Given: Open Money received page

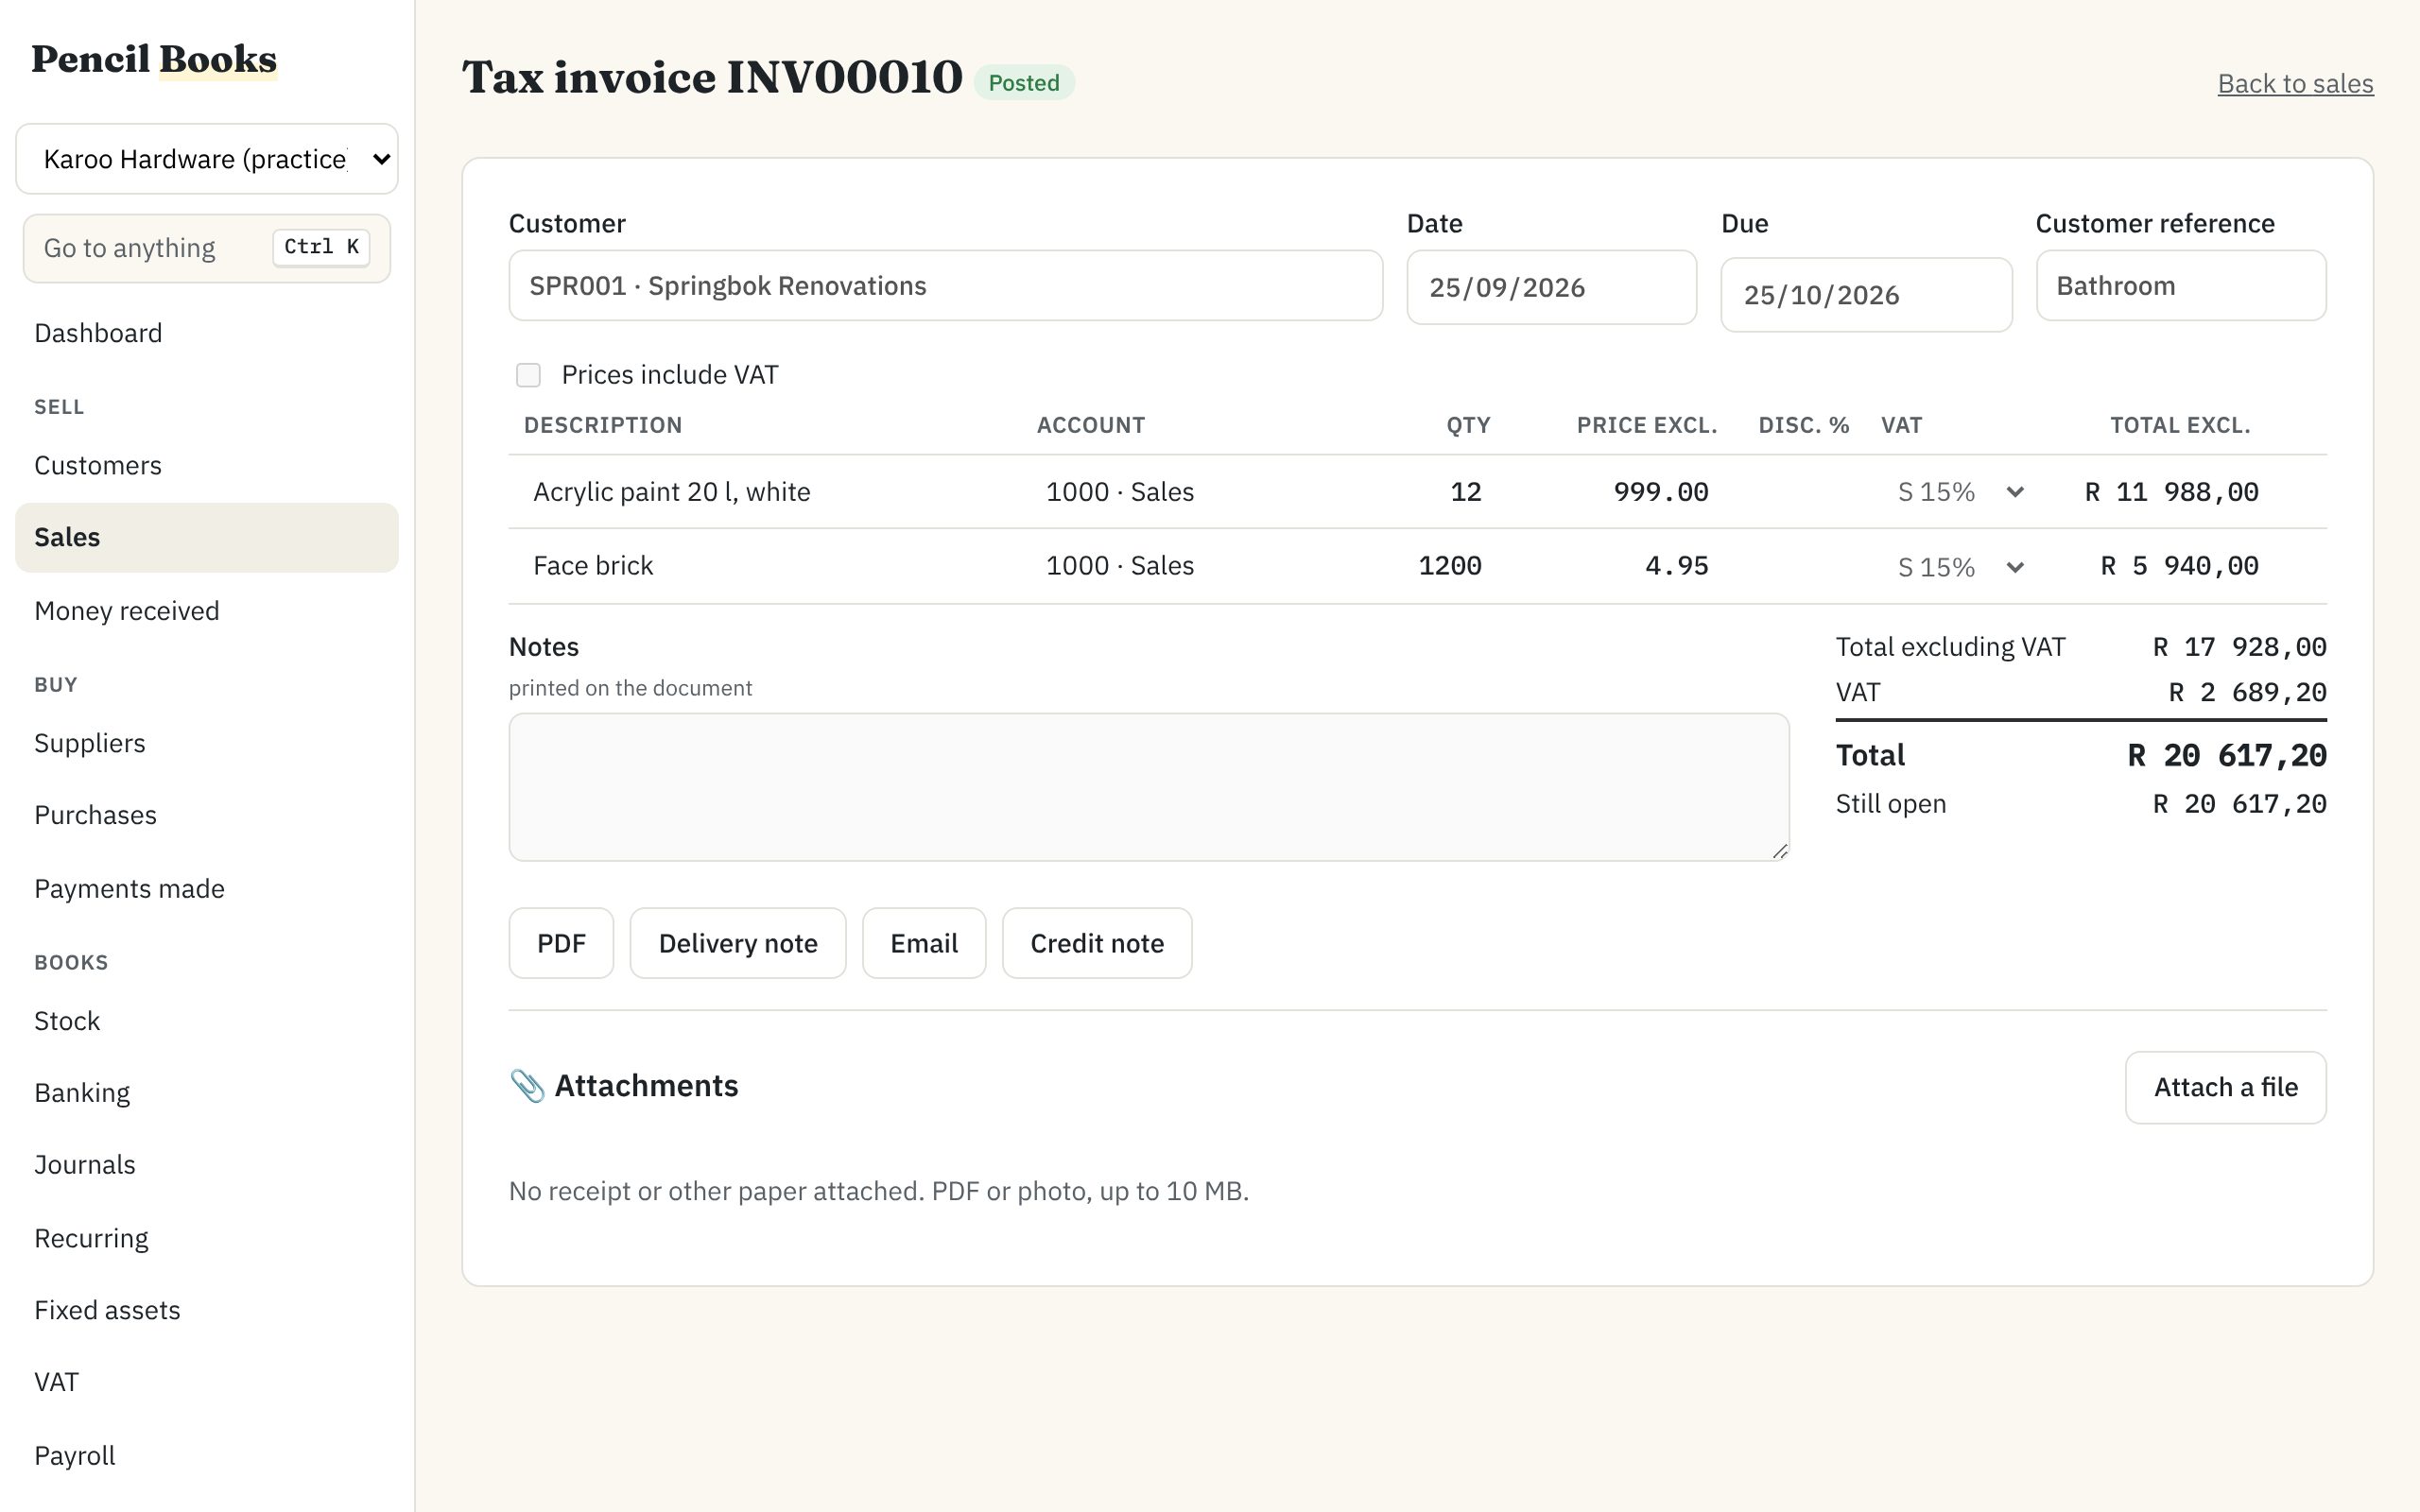Looking at the screenshot, I should point(207,611).
